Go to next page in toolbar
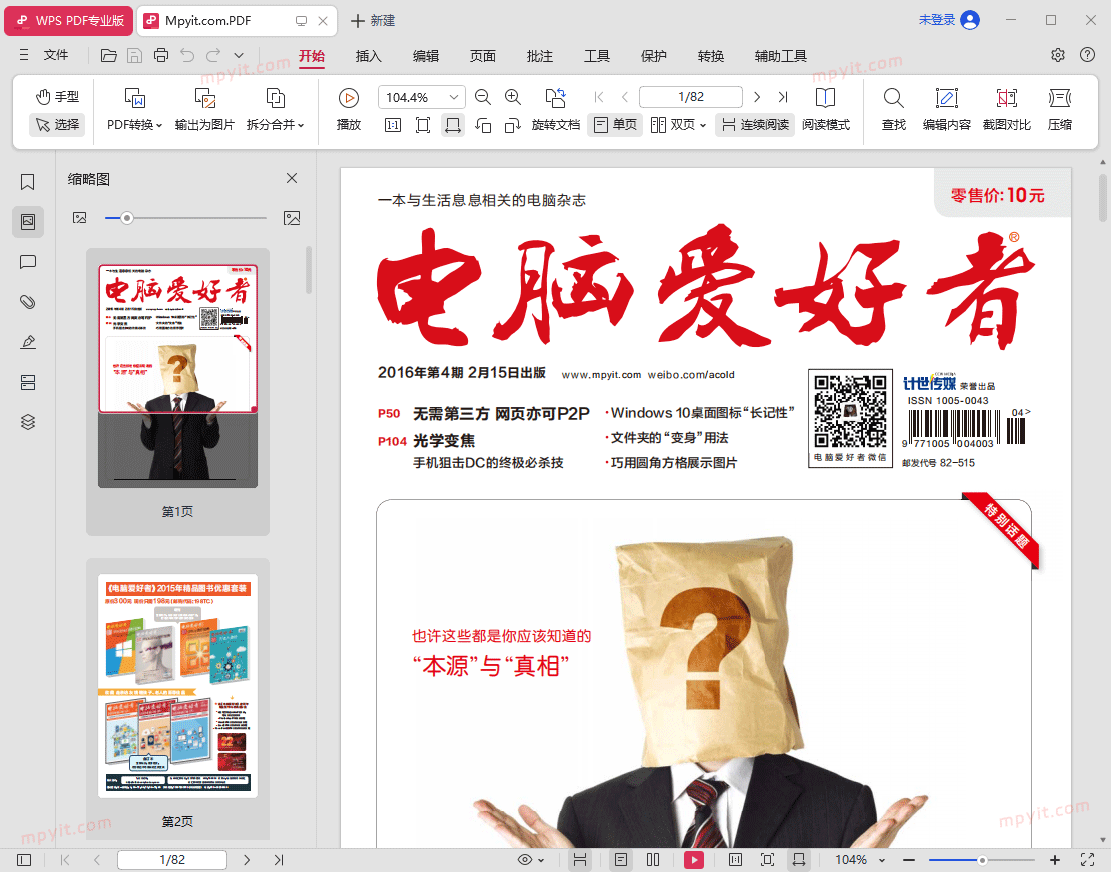 click(757, 97)
